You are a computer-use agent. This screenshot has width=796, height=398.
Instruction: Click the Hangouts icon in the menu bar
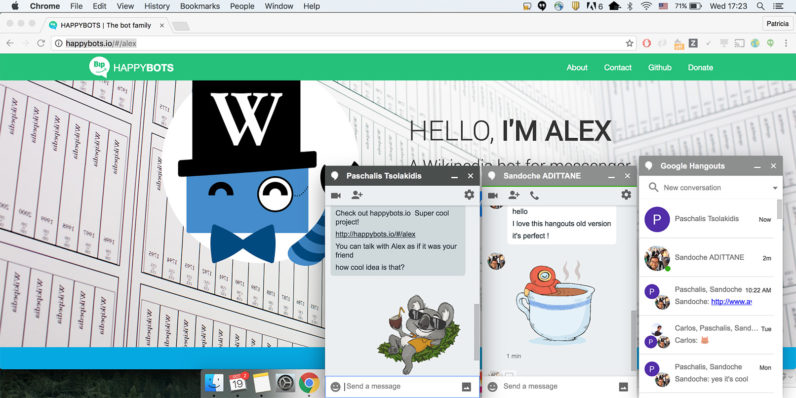click(x=542, y=6)
